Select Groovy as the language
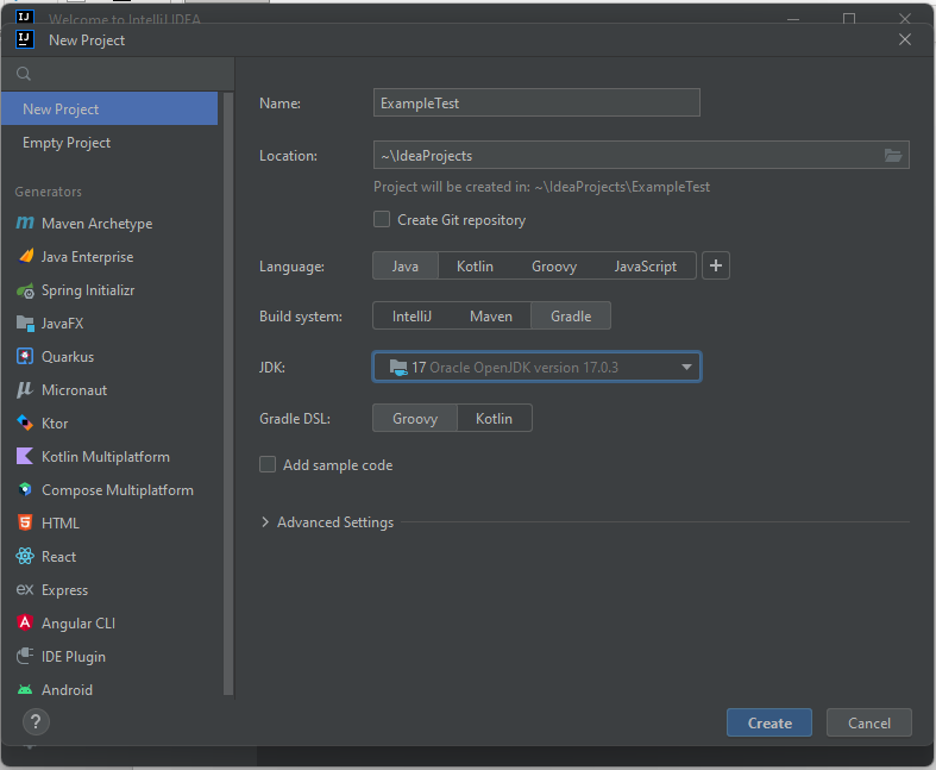 (x=555, y=266)
